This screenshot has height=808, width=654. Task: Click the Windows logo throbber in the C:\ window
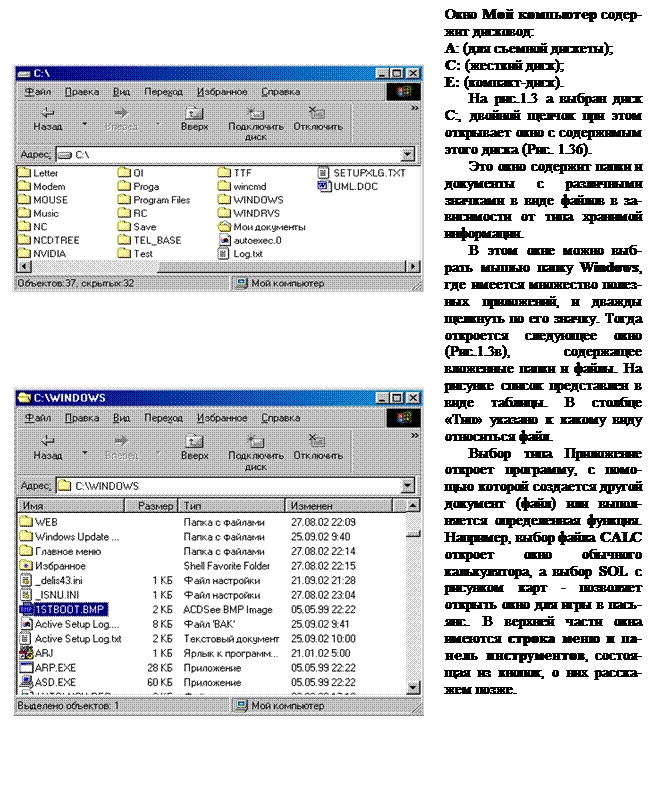[x=403, y=92]
